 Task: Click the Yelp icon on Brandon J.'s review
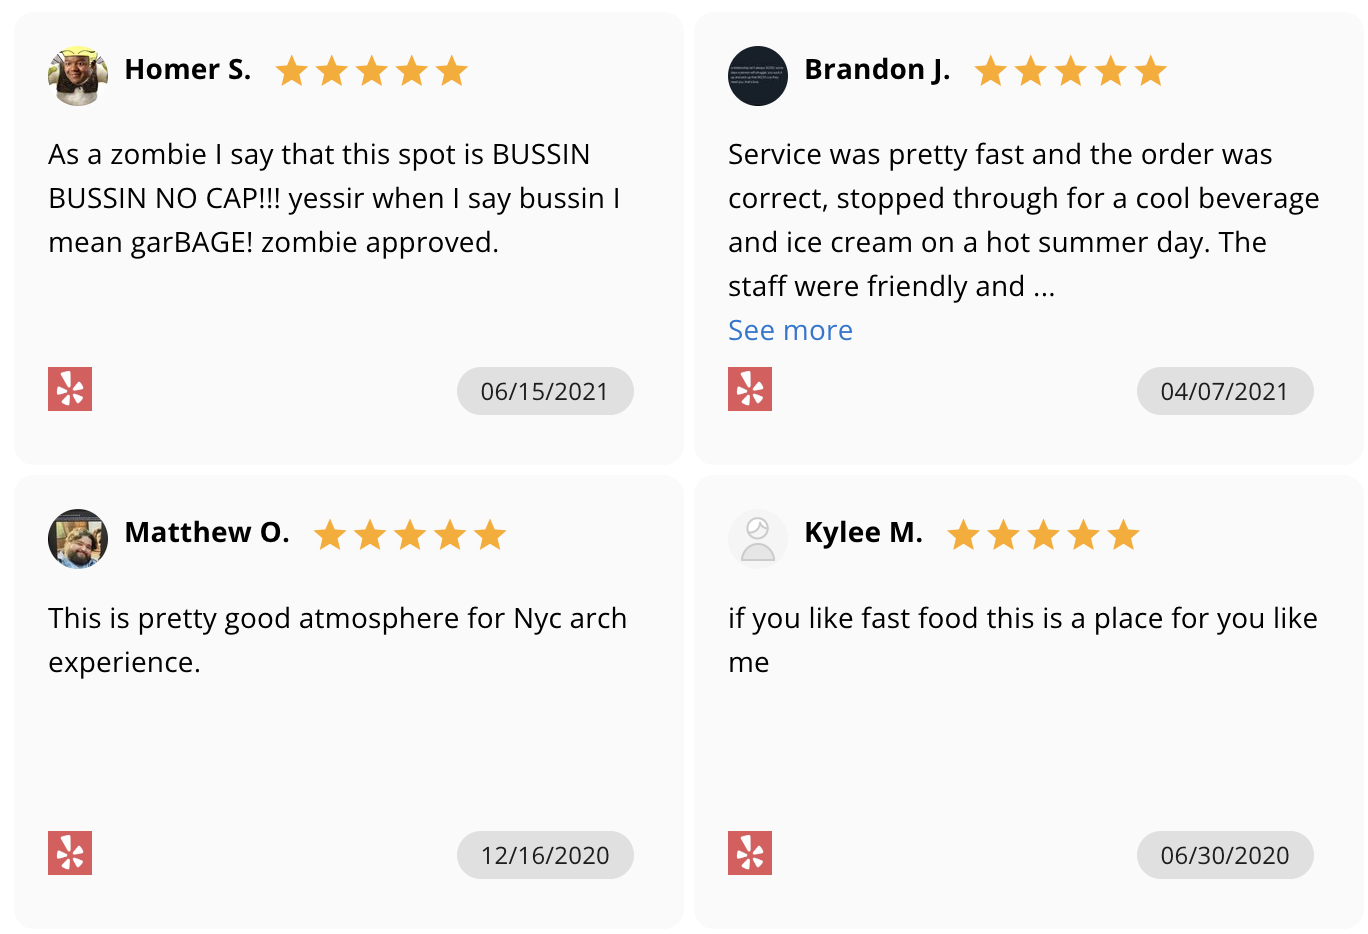(750, 389)
